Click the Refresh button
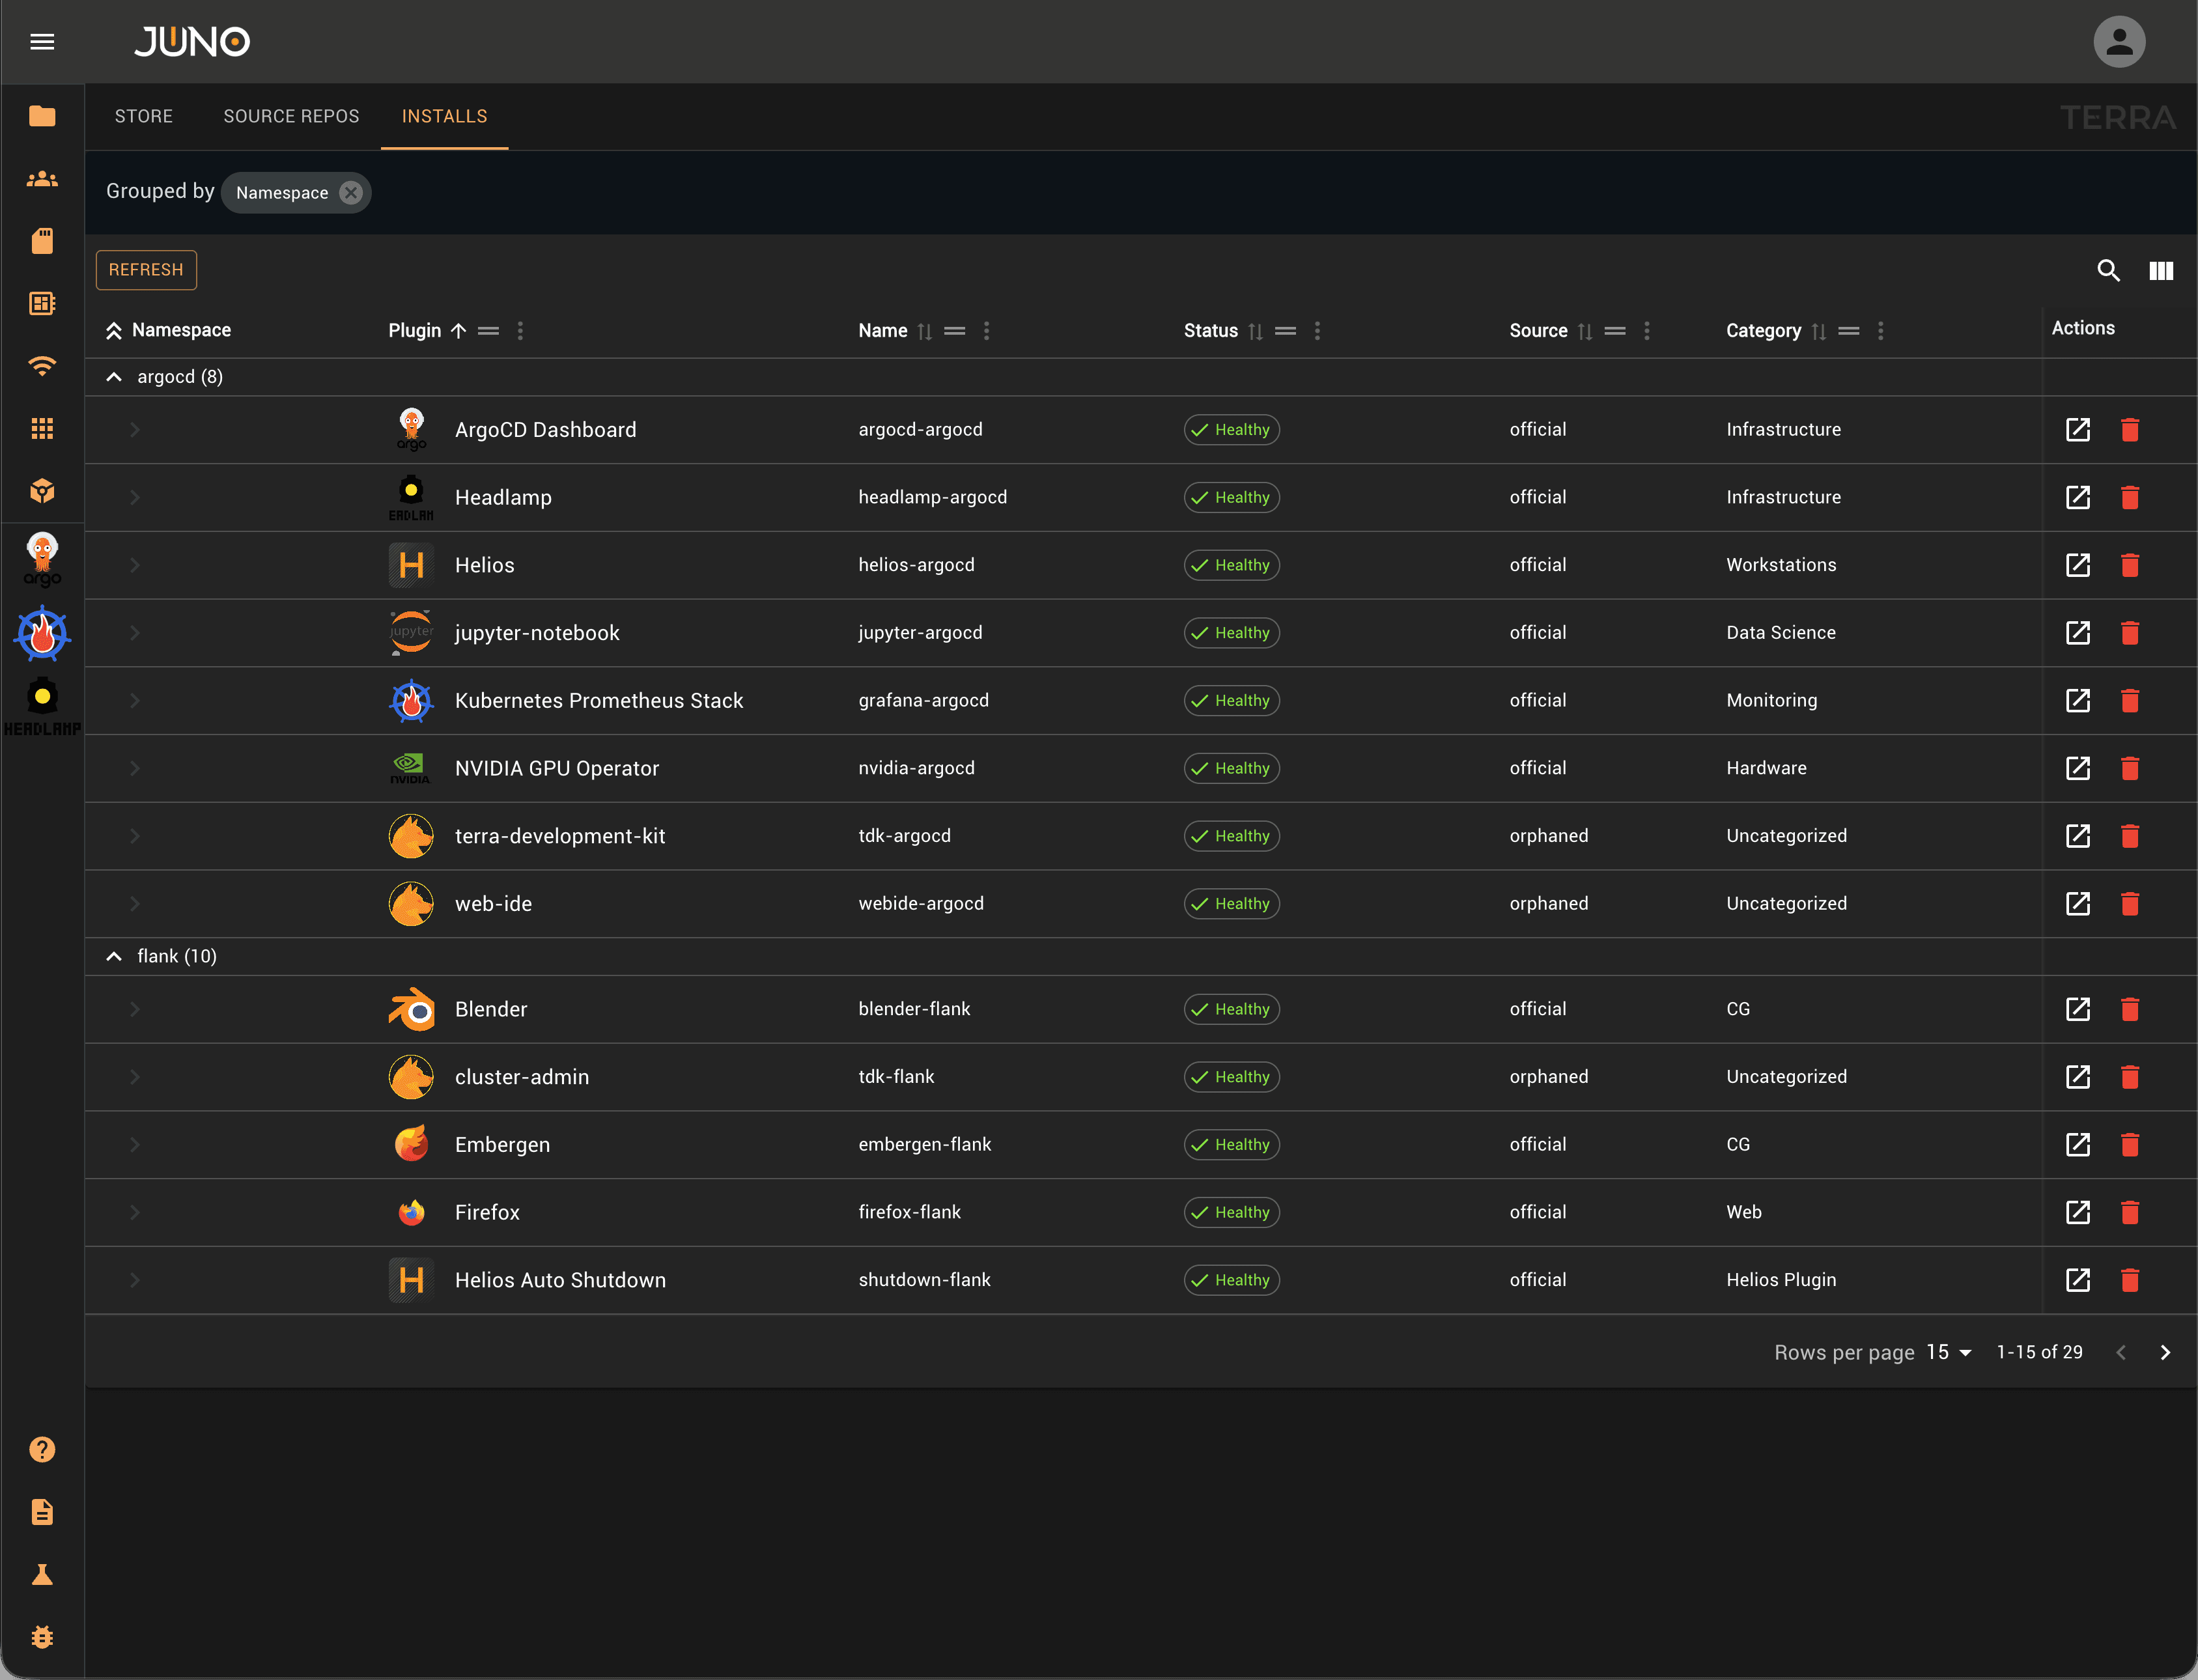The height and width of the screenshot is (1680, 2198). [146, 270]
